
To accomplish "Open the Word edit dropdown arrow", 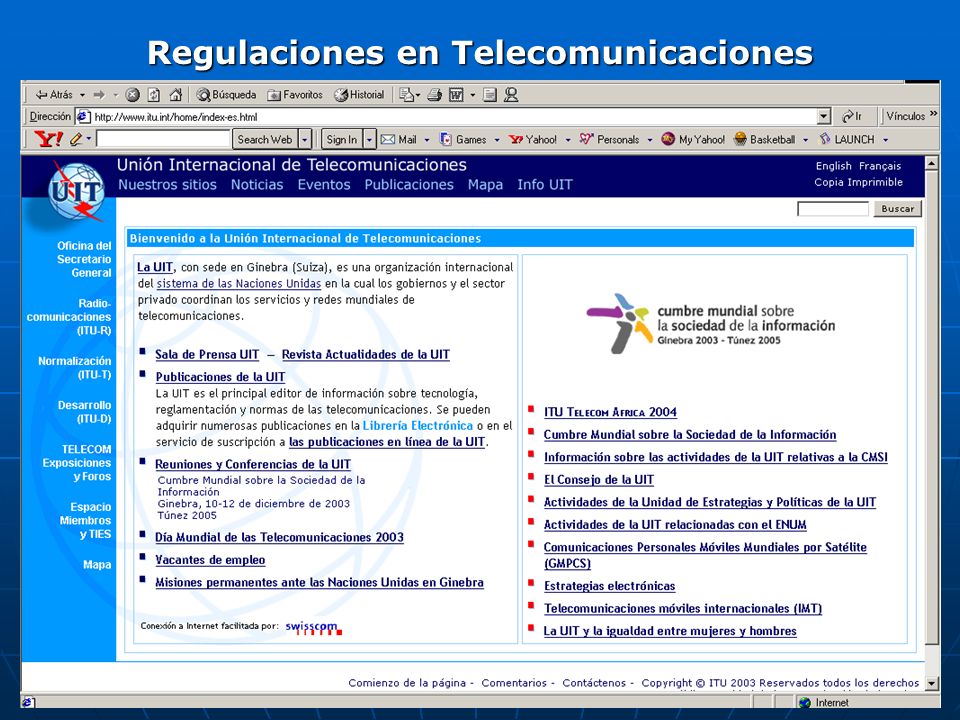I will [473, 96].
